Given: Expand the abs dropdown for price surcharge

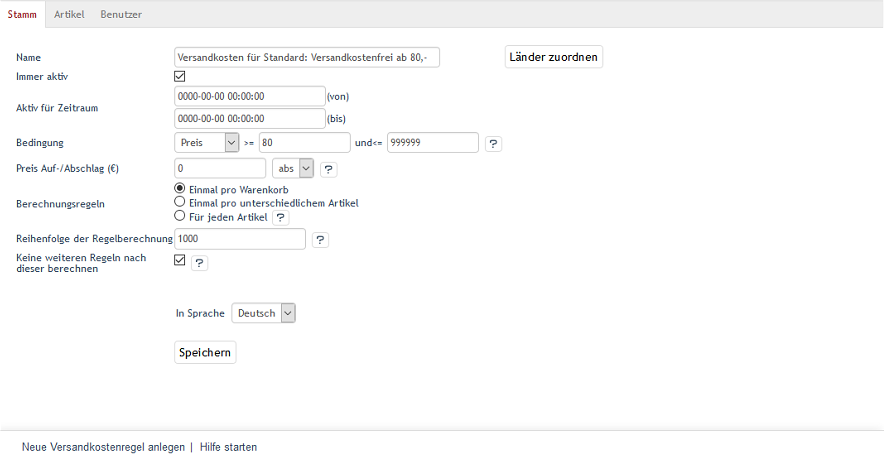Looking at the screenshot, I should [293, 169].
